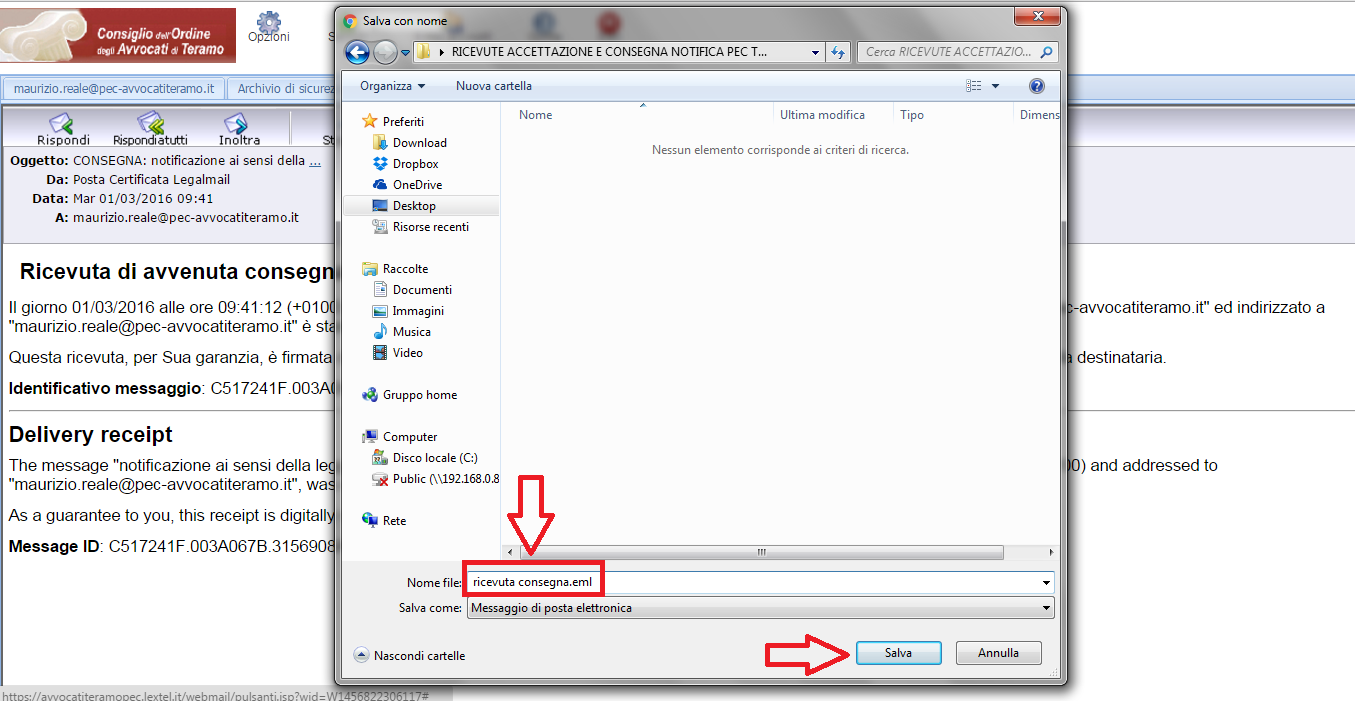1355x701 pixels.
Task: Open the Salva come file type dropdown
Action: tap(759, 607)
